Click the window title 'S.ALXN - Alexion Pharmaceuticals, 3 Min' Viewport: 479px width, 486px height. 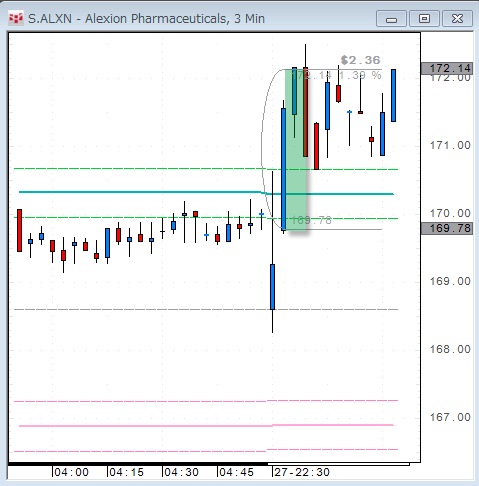tap(146, 19)
